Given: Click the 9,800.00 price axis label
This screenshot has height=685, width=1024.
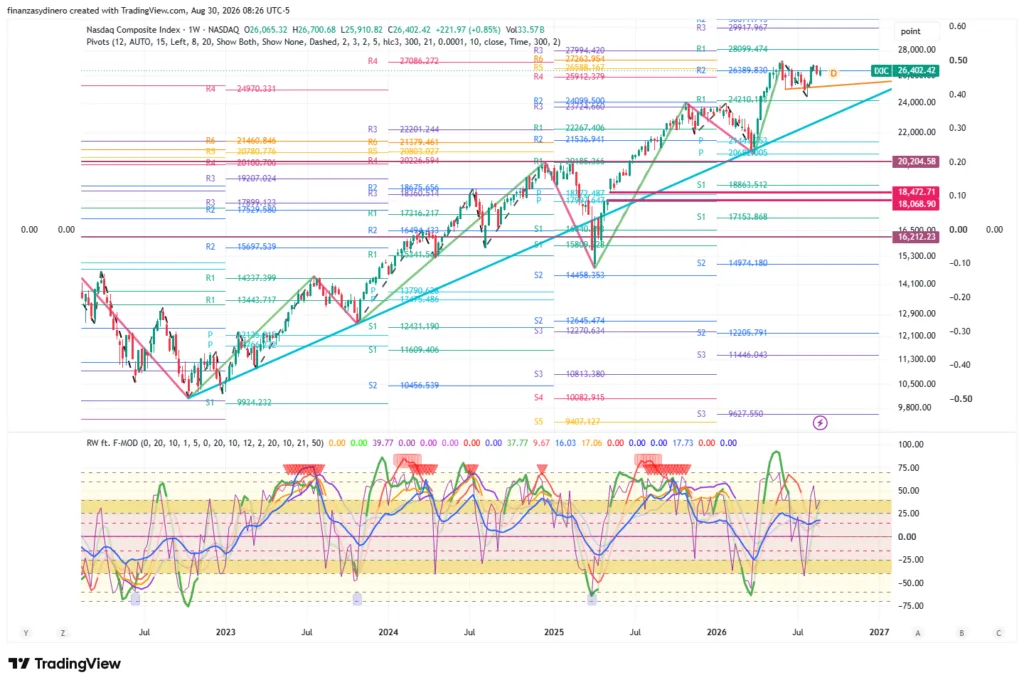Looking at the screenshot, I should coord(916,407).
